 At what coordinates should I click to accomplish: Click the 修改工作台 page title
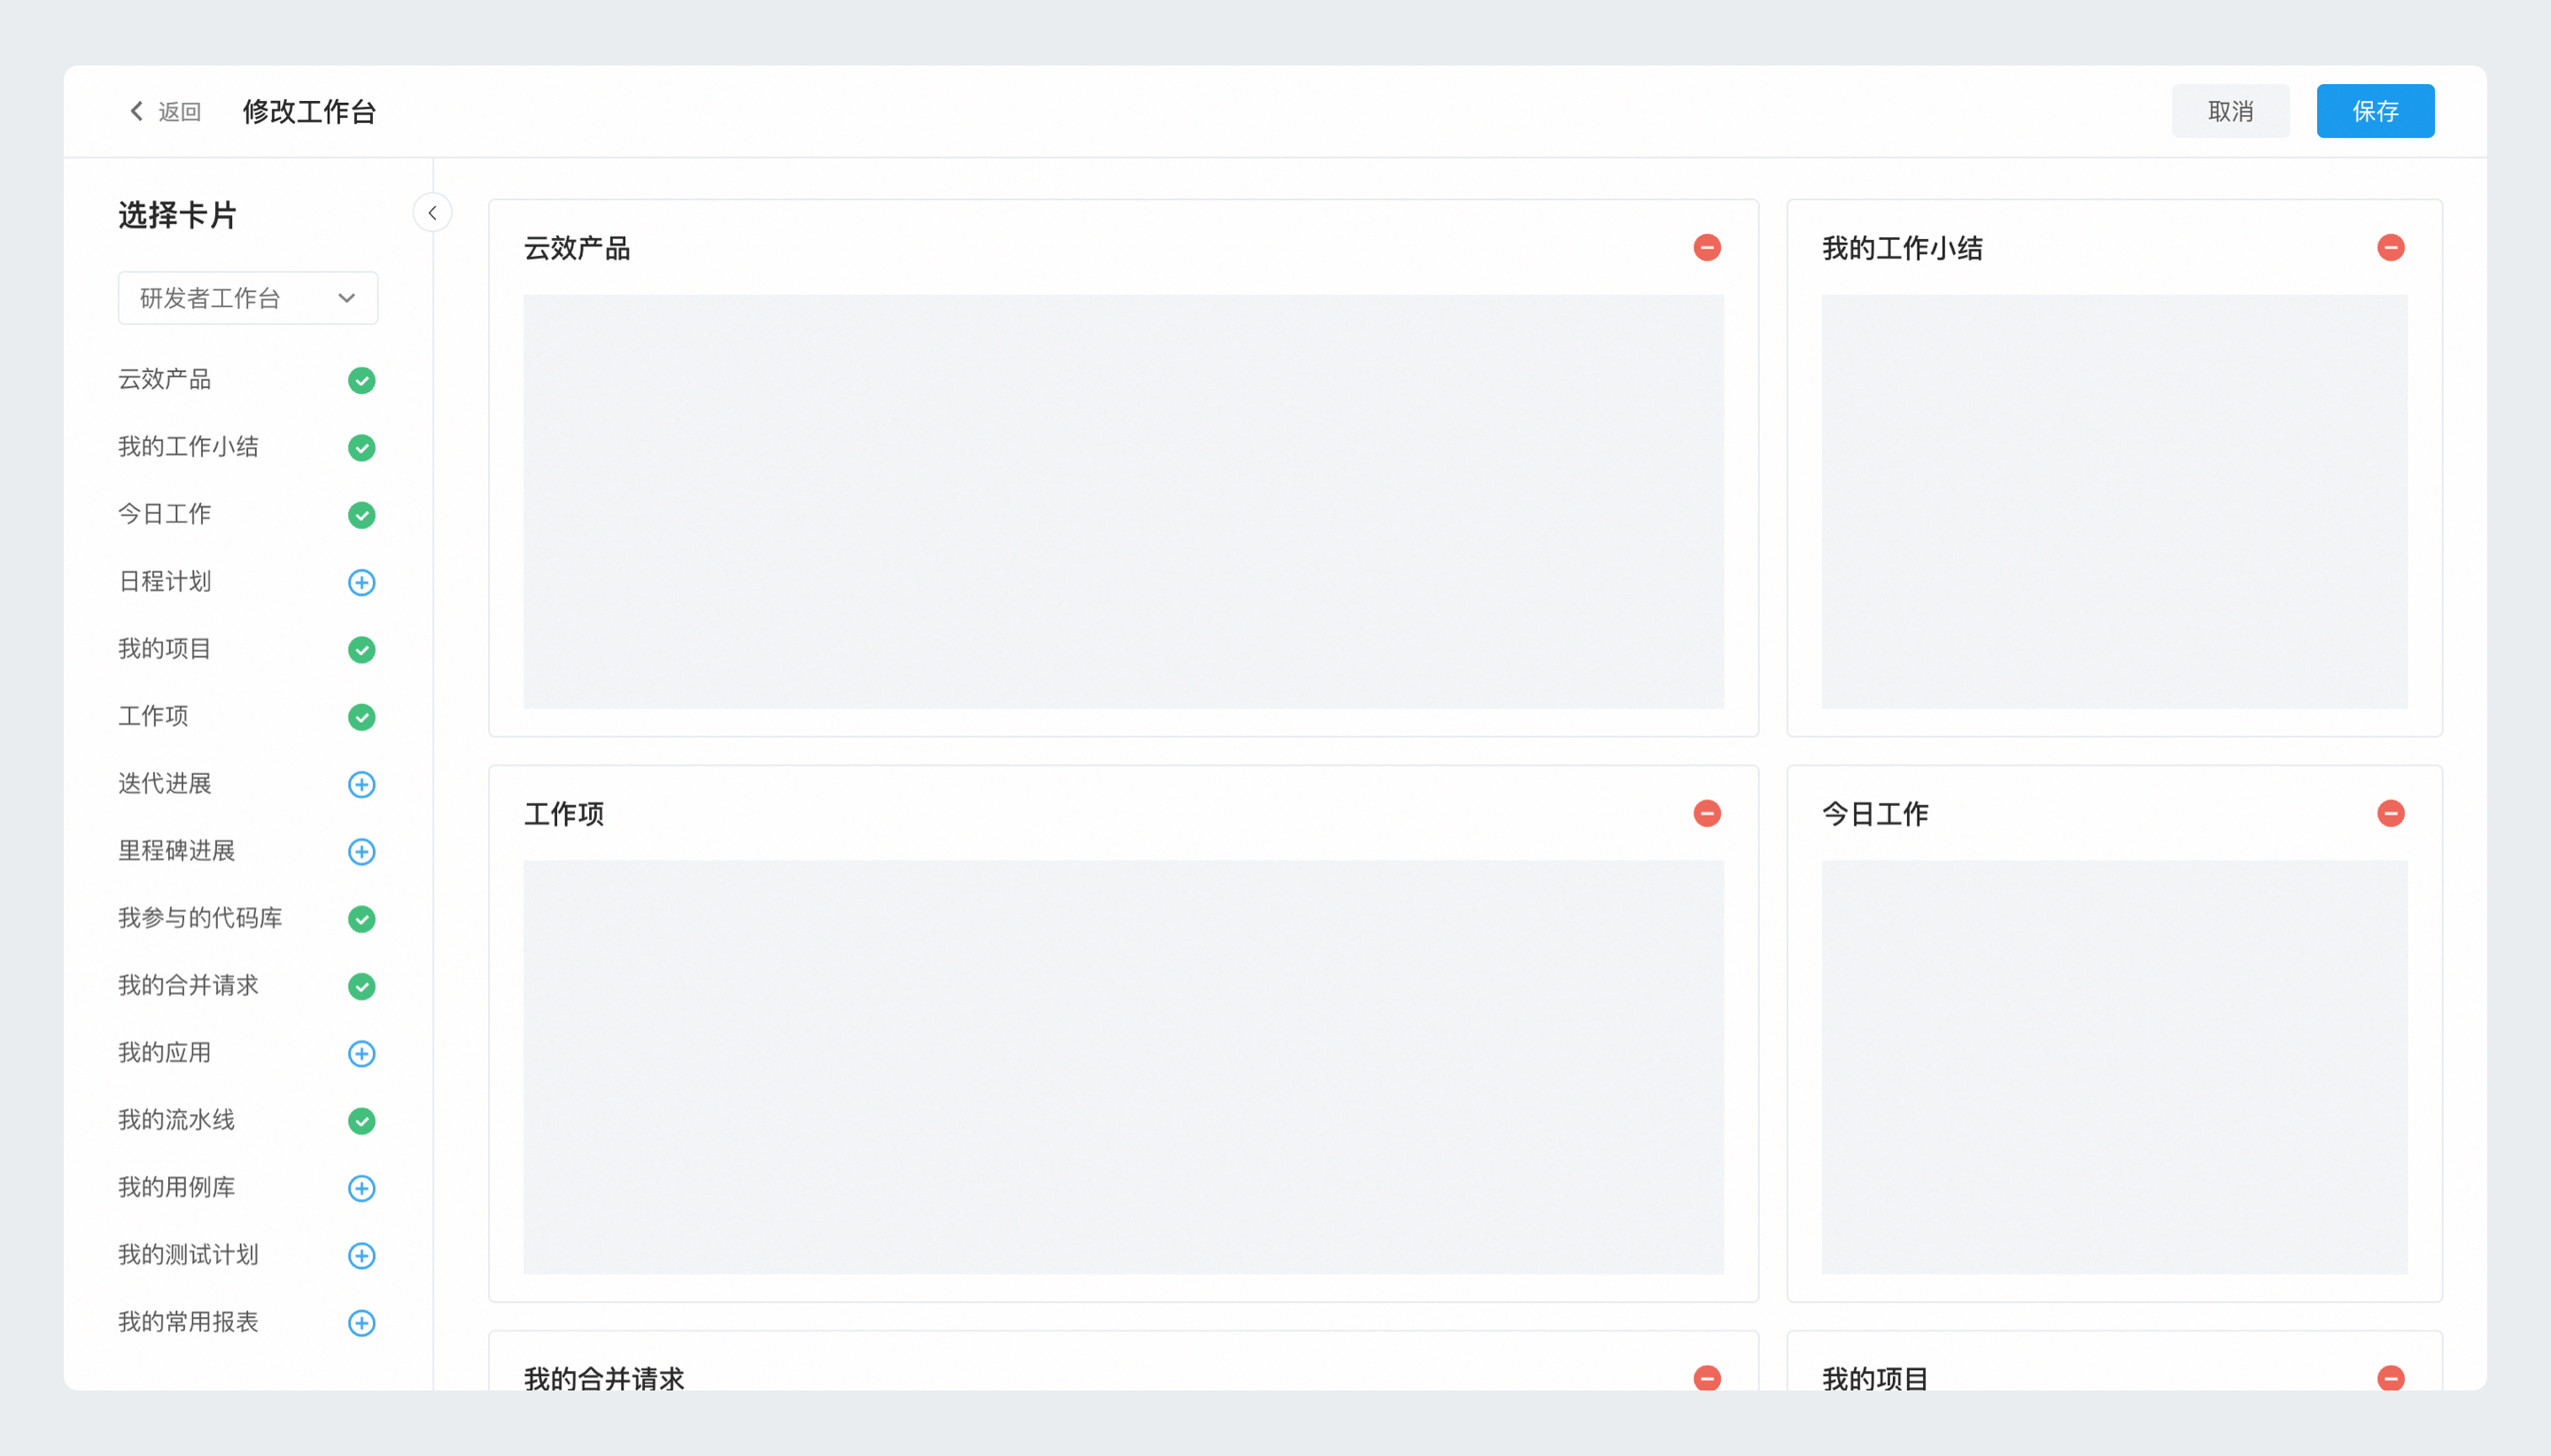coord(309,111)
